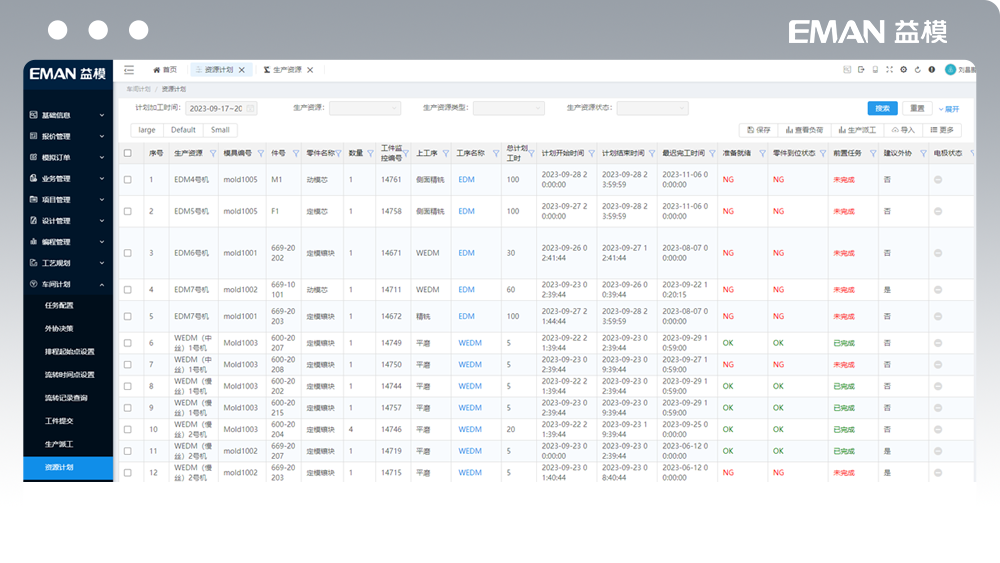
Task: Click the refresh icon in top bar
Action: click(x=917, y=70)
